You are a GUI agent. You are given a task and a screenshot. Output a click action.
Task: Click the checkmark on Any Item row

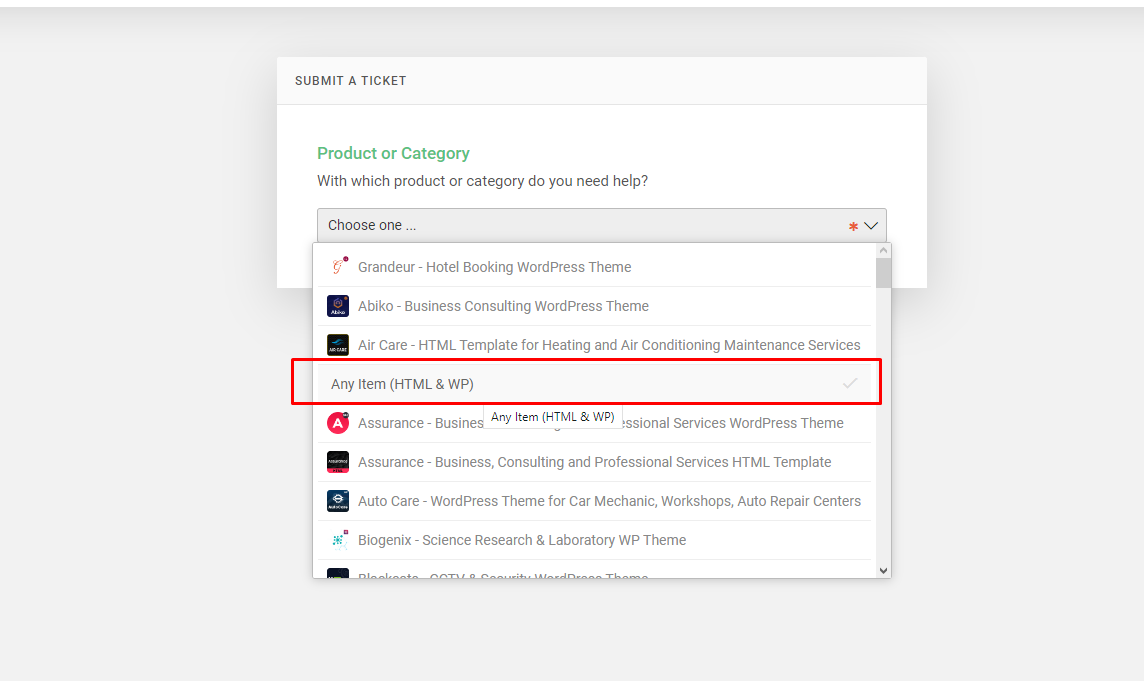(850, 383)
